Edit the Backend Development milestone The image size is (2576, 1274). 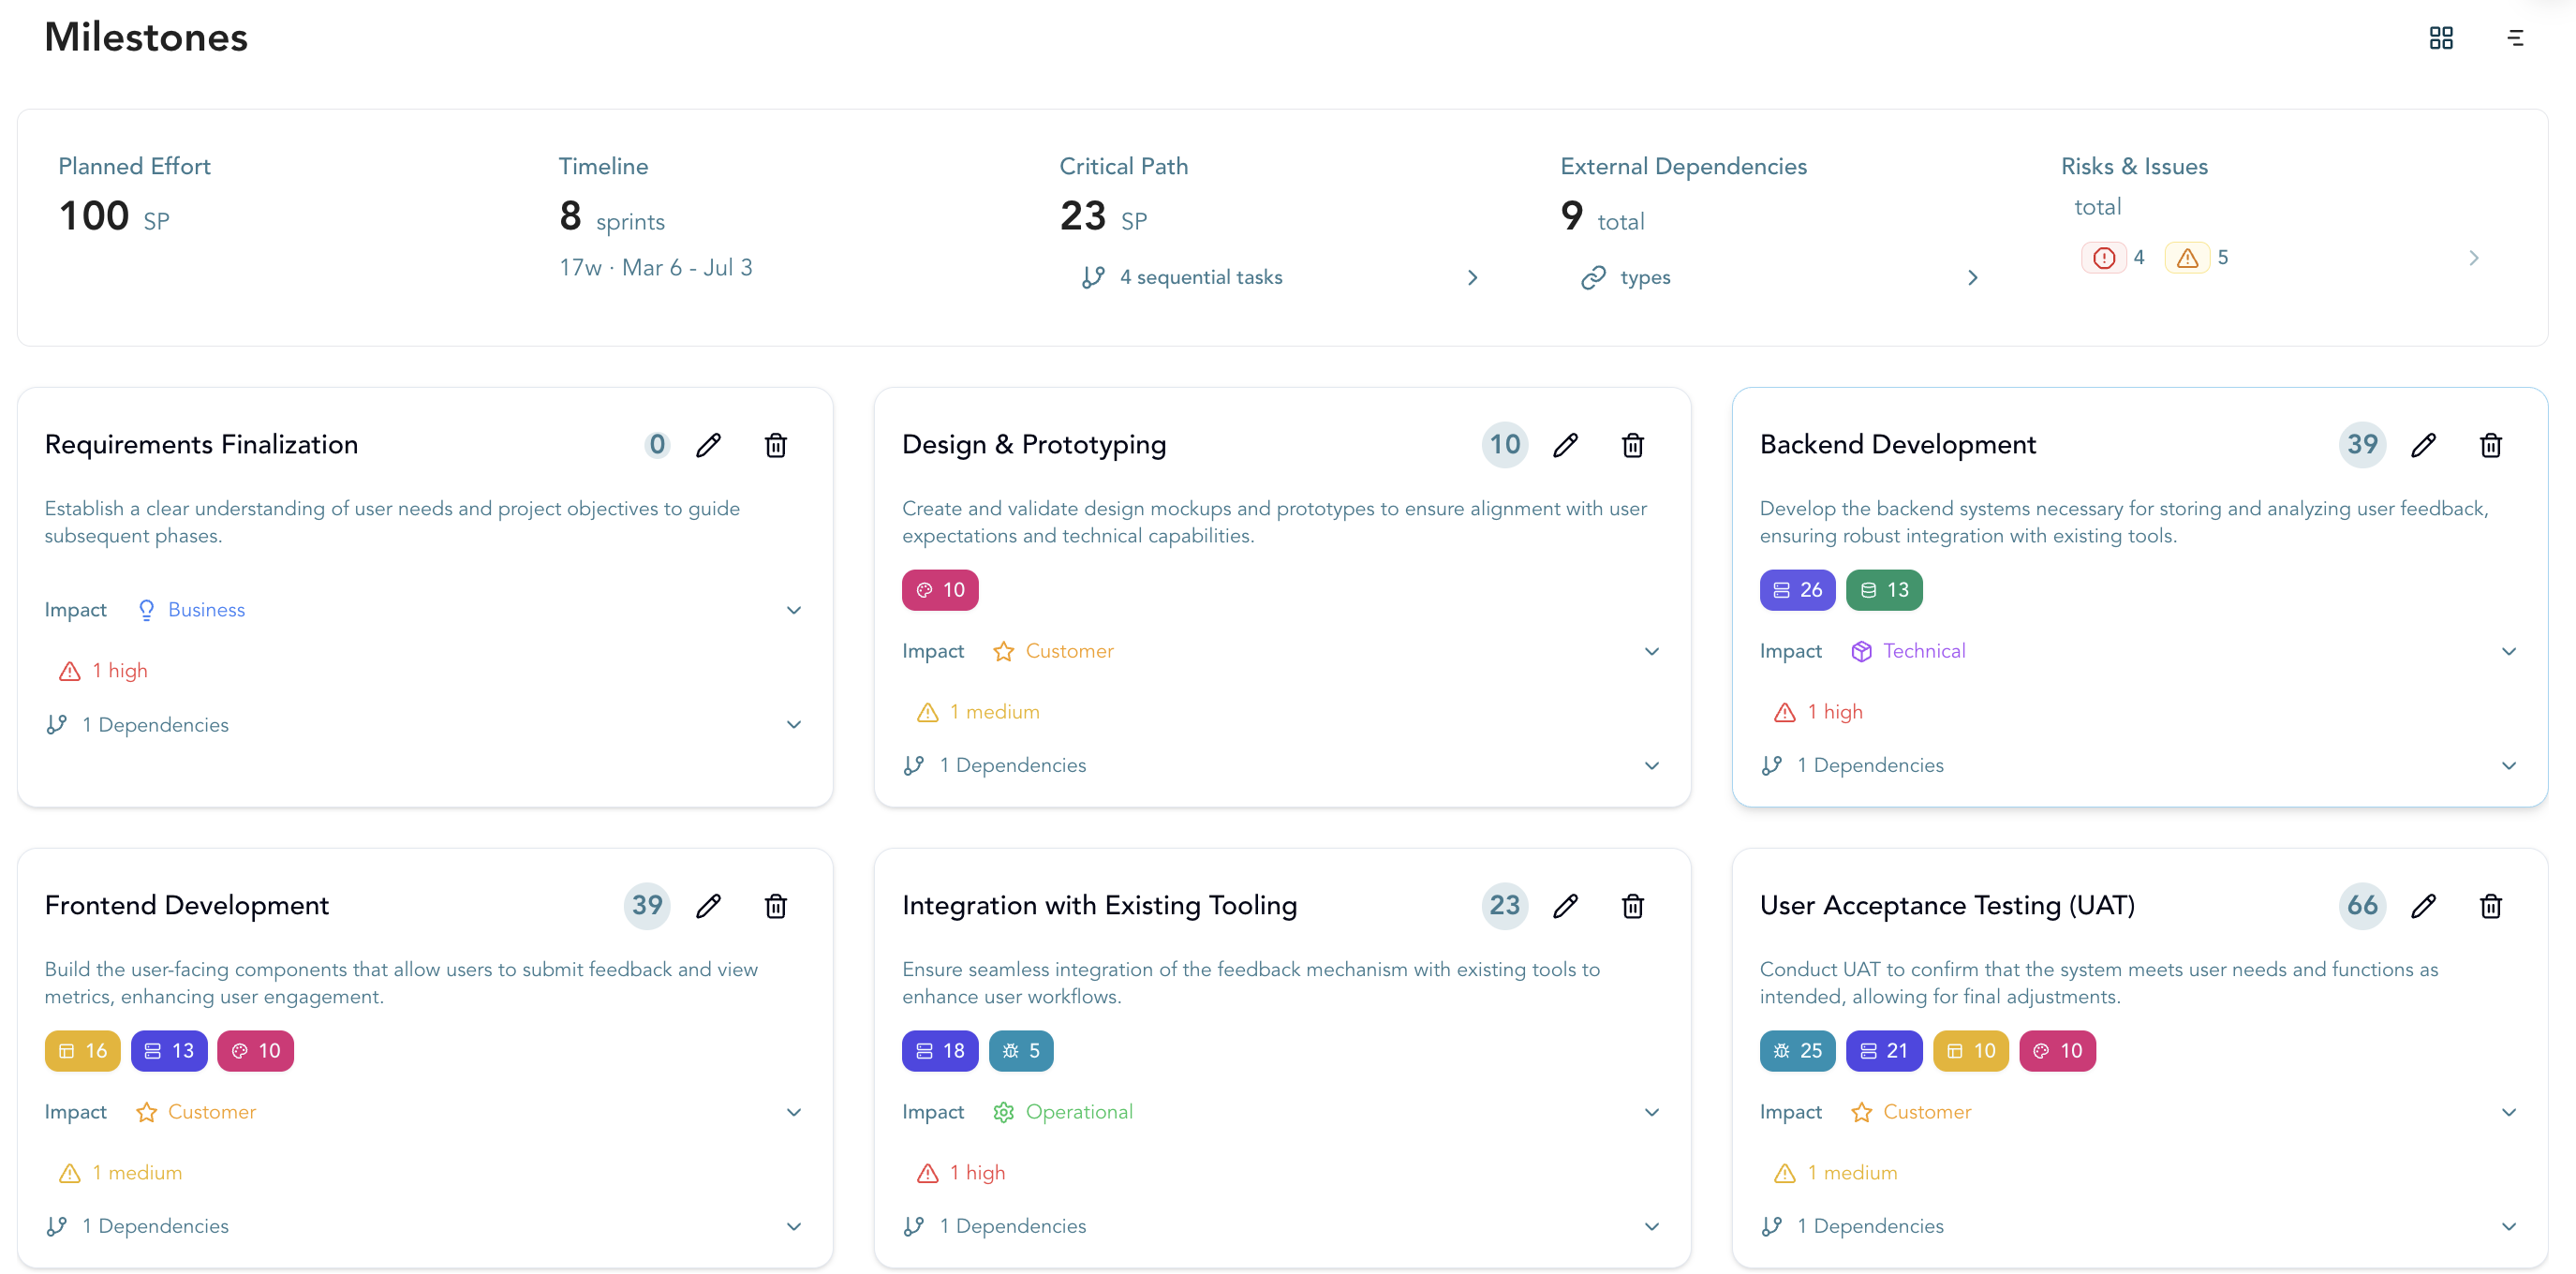coord(2424,445)
